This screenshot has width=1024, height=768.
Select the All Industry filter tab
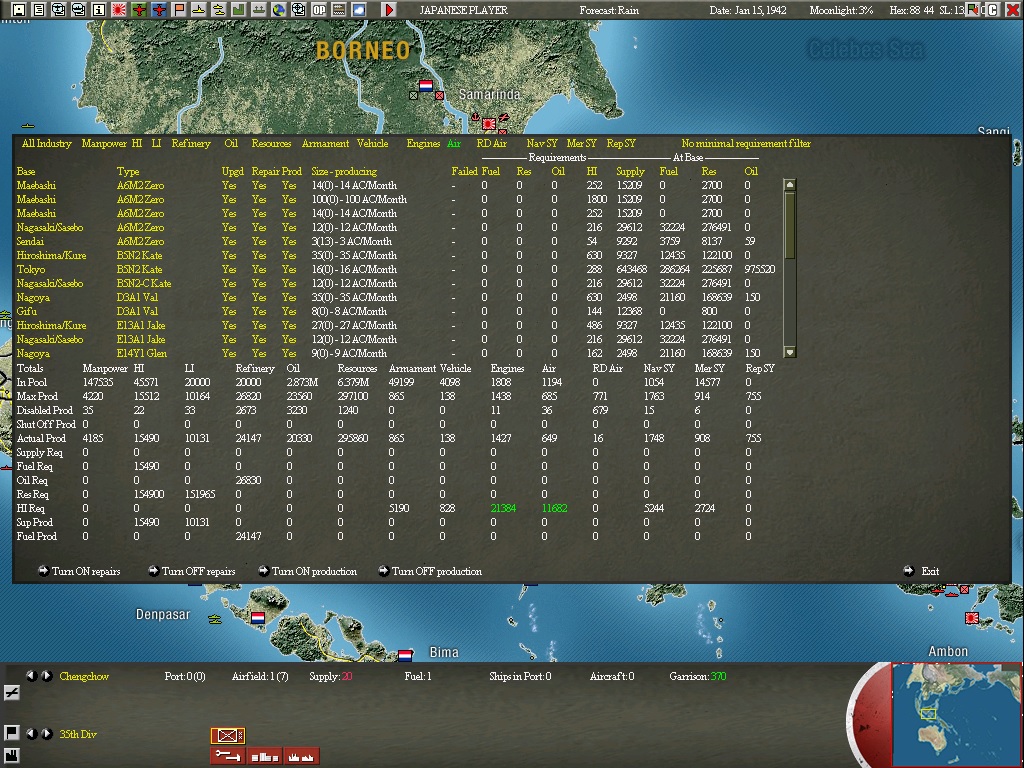[46, 143]
